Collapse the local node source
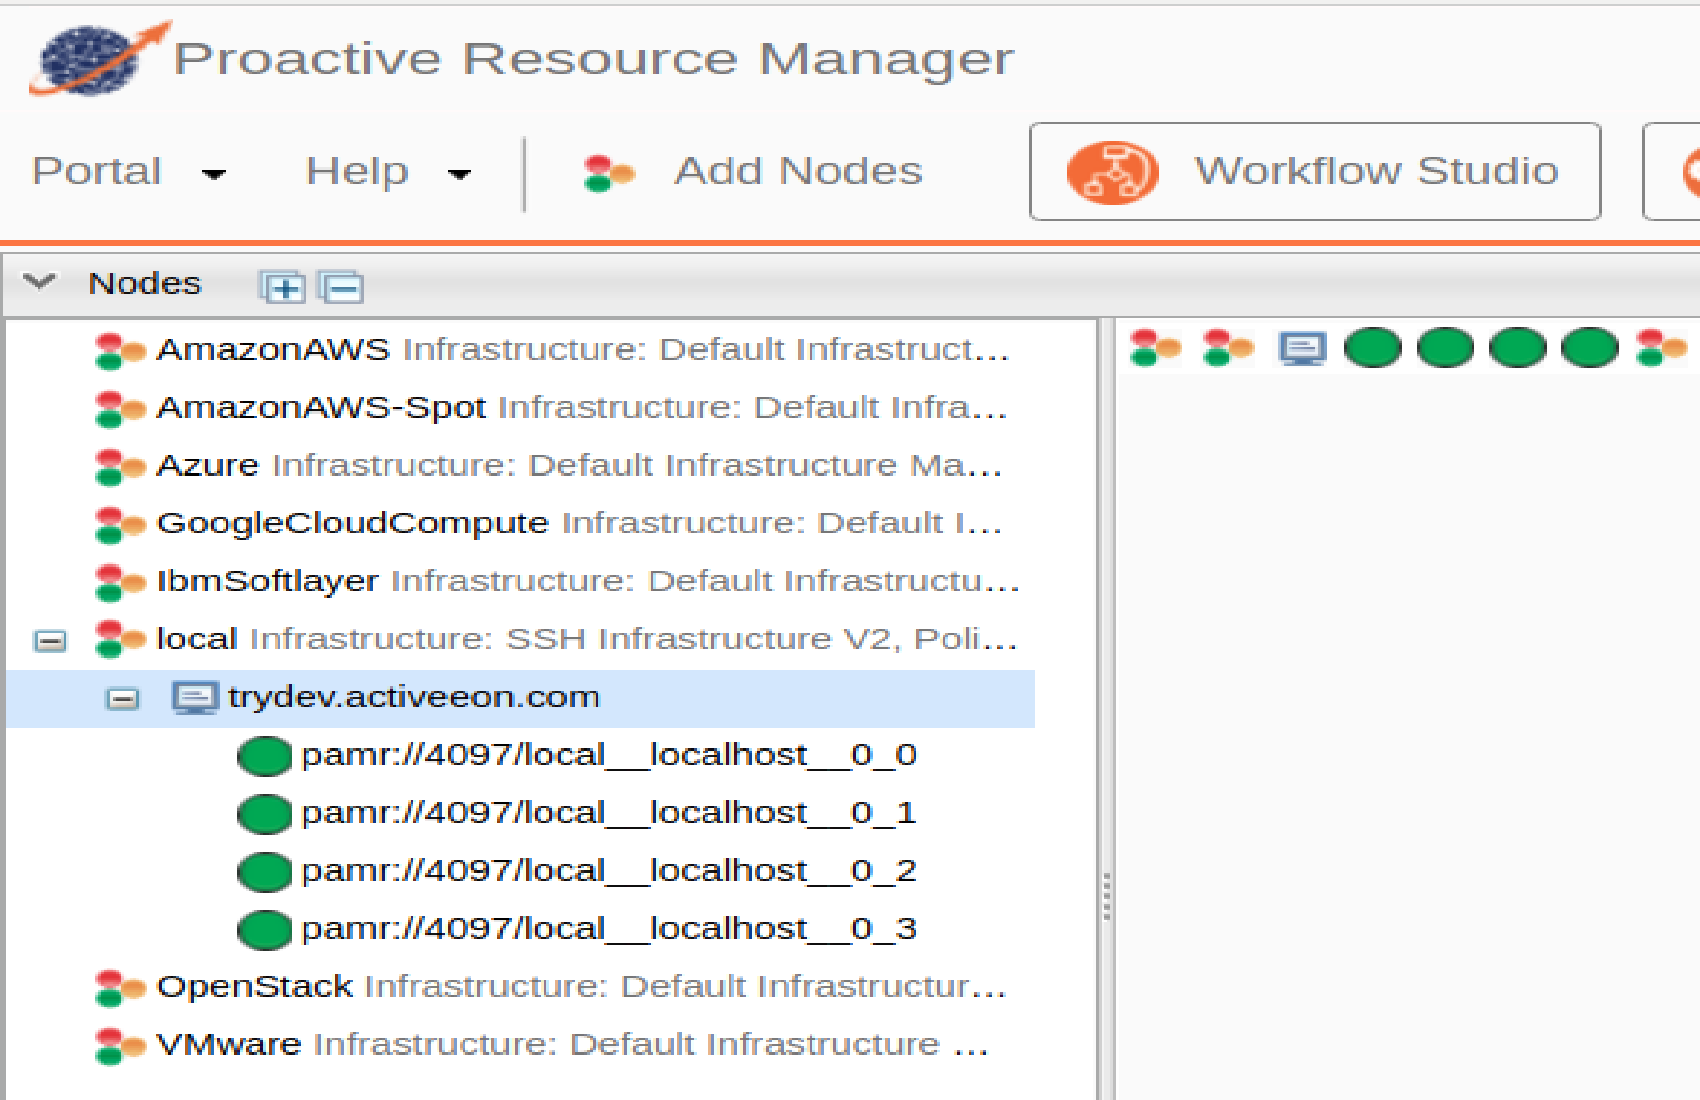This screenshot has width=1700, height=1100. coord(50,641)
